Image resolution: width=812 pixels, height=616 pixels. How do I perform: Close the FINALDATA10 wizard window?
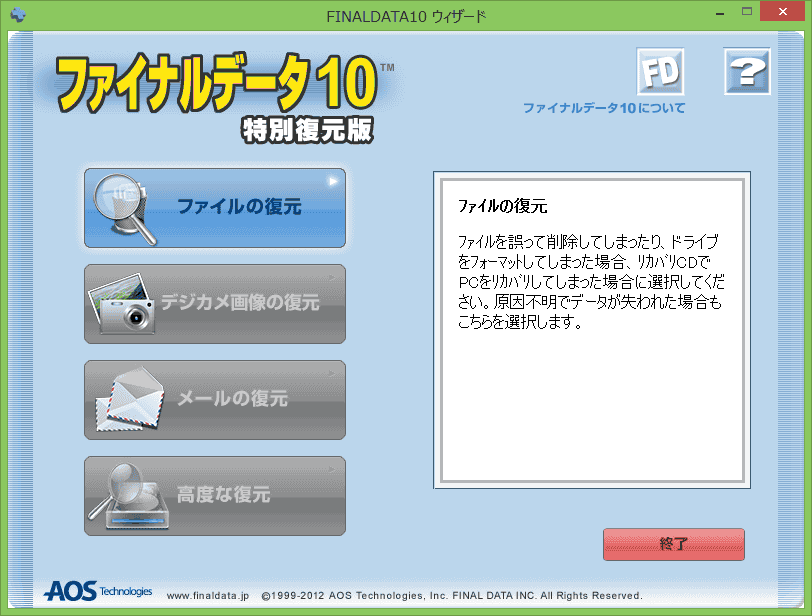(x=782, y=11)
